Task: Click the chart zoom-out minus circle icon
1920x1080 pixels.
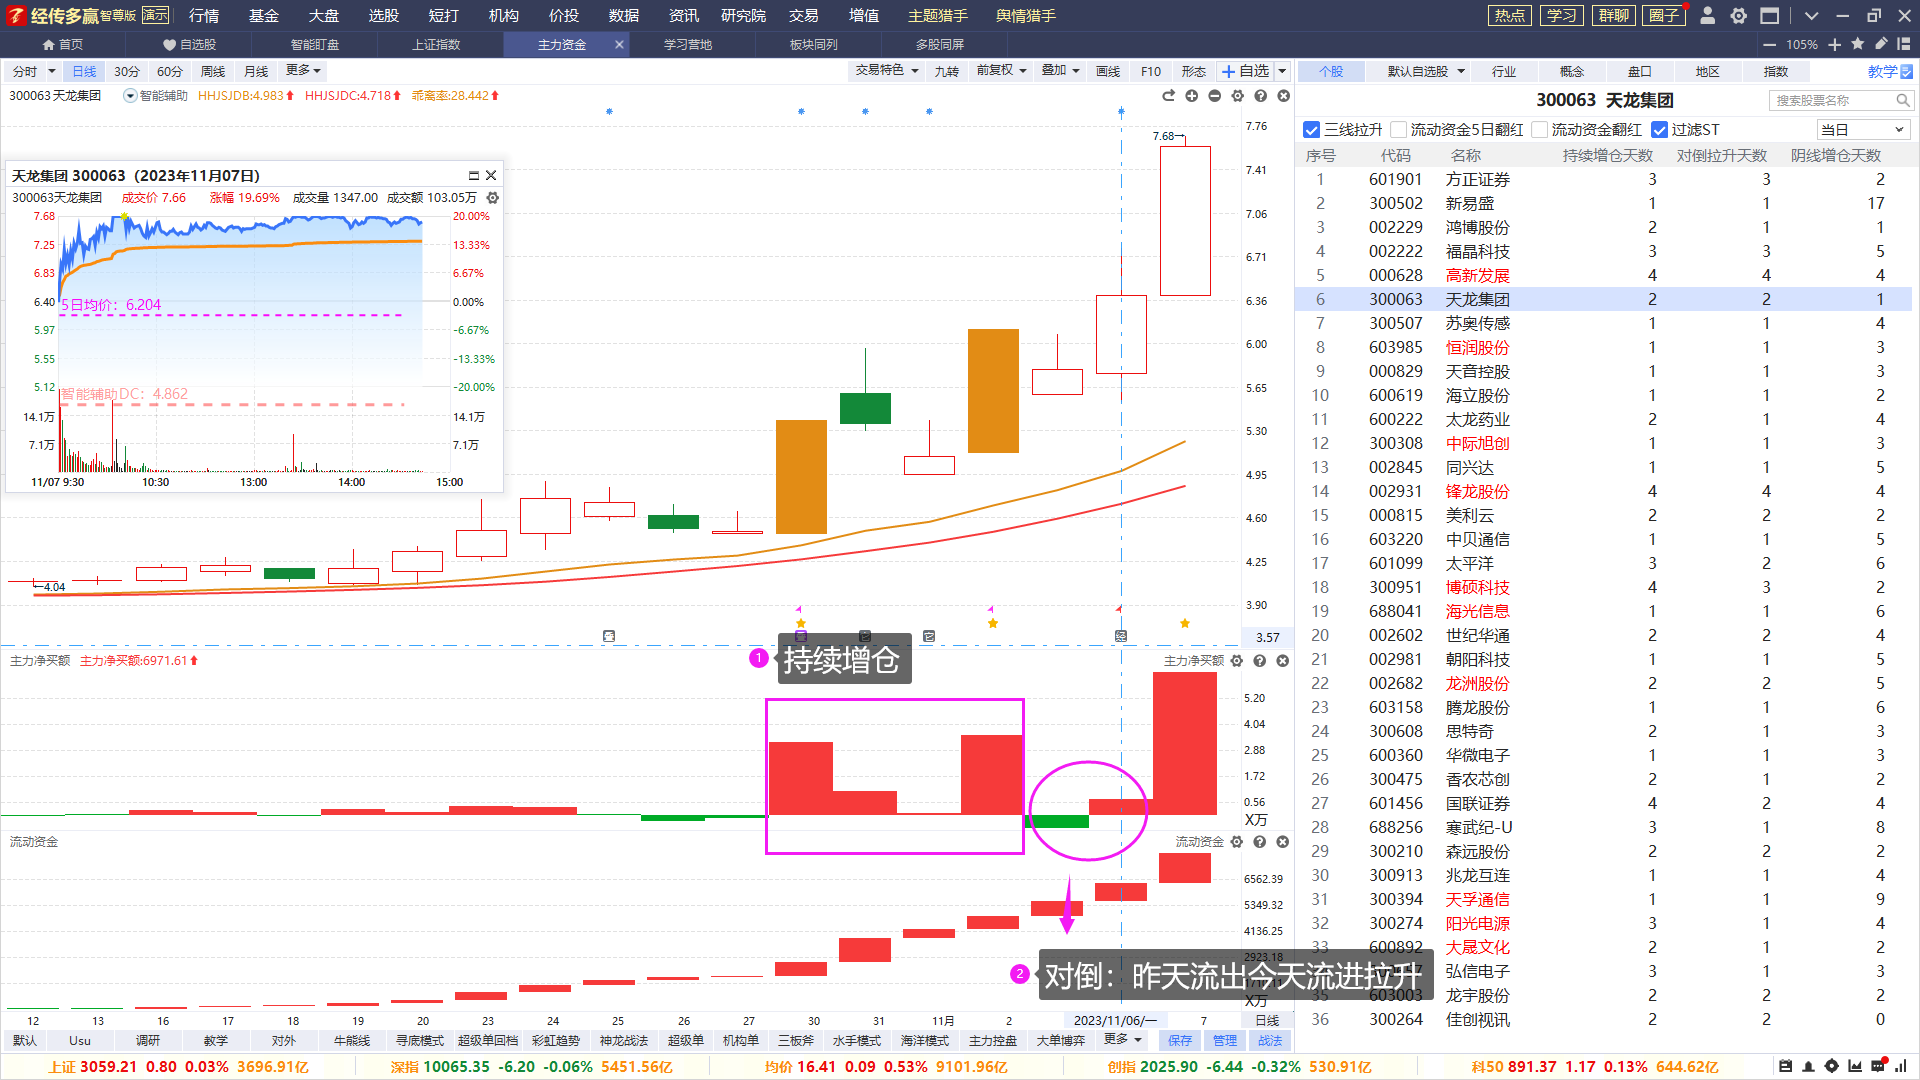Action: (x=1214, y=96)
